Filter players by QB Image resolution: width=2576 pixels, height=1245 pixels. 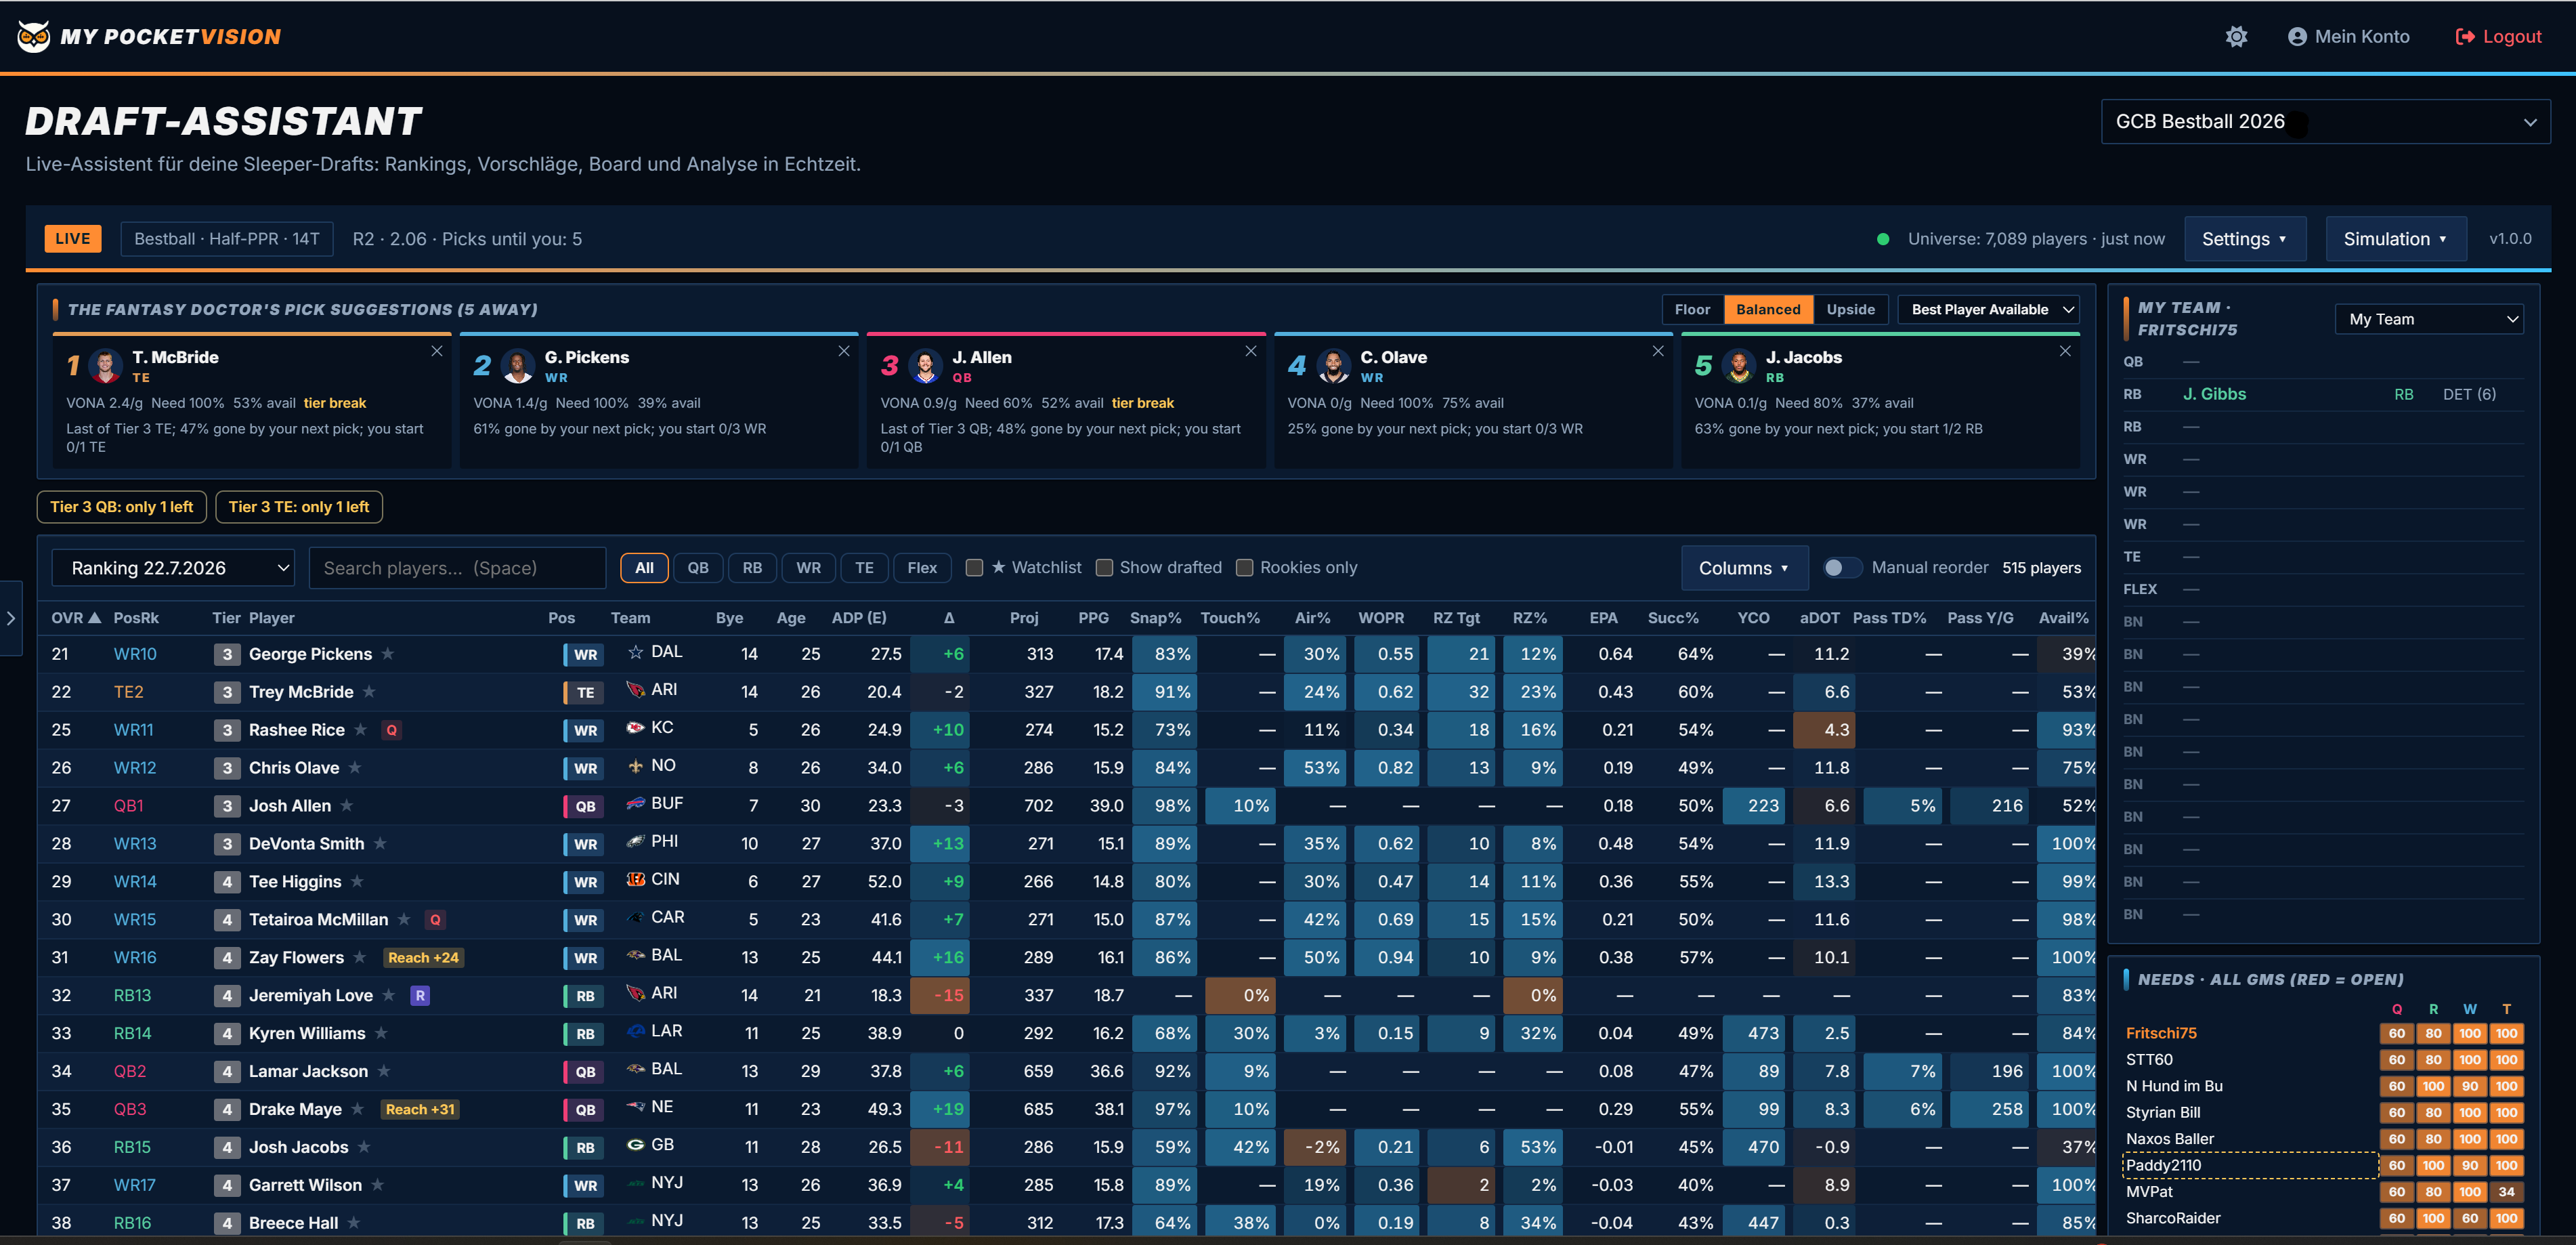pos(697,568)
